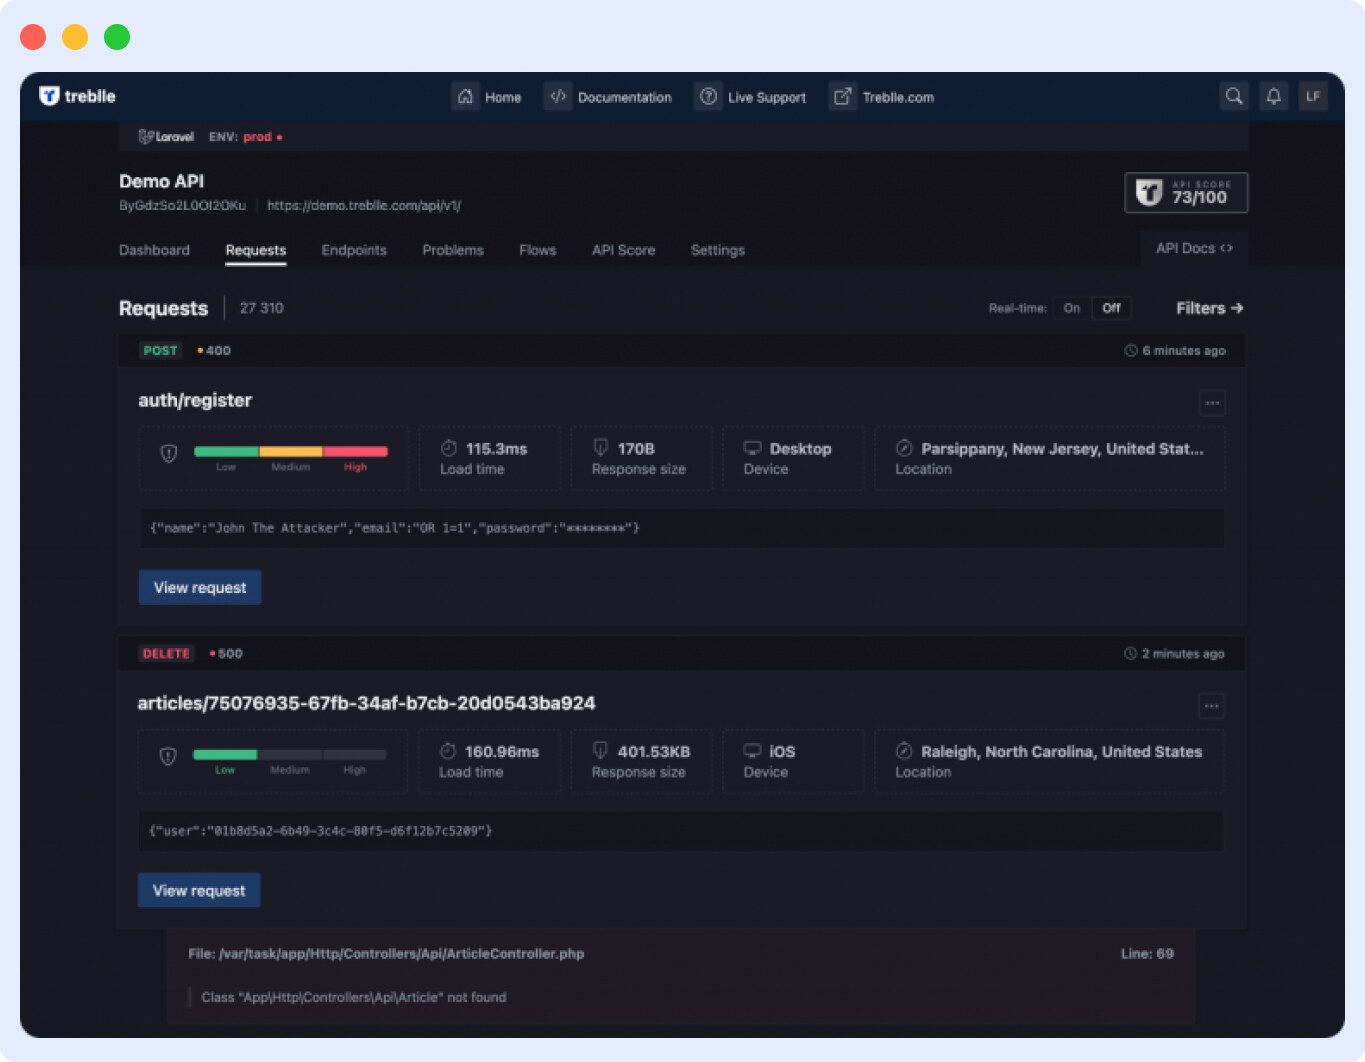Open the Endpoints tab

354,250
